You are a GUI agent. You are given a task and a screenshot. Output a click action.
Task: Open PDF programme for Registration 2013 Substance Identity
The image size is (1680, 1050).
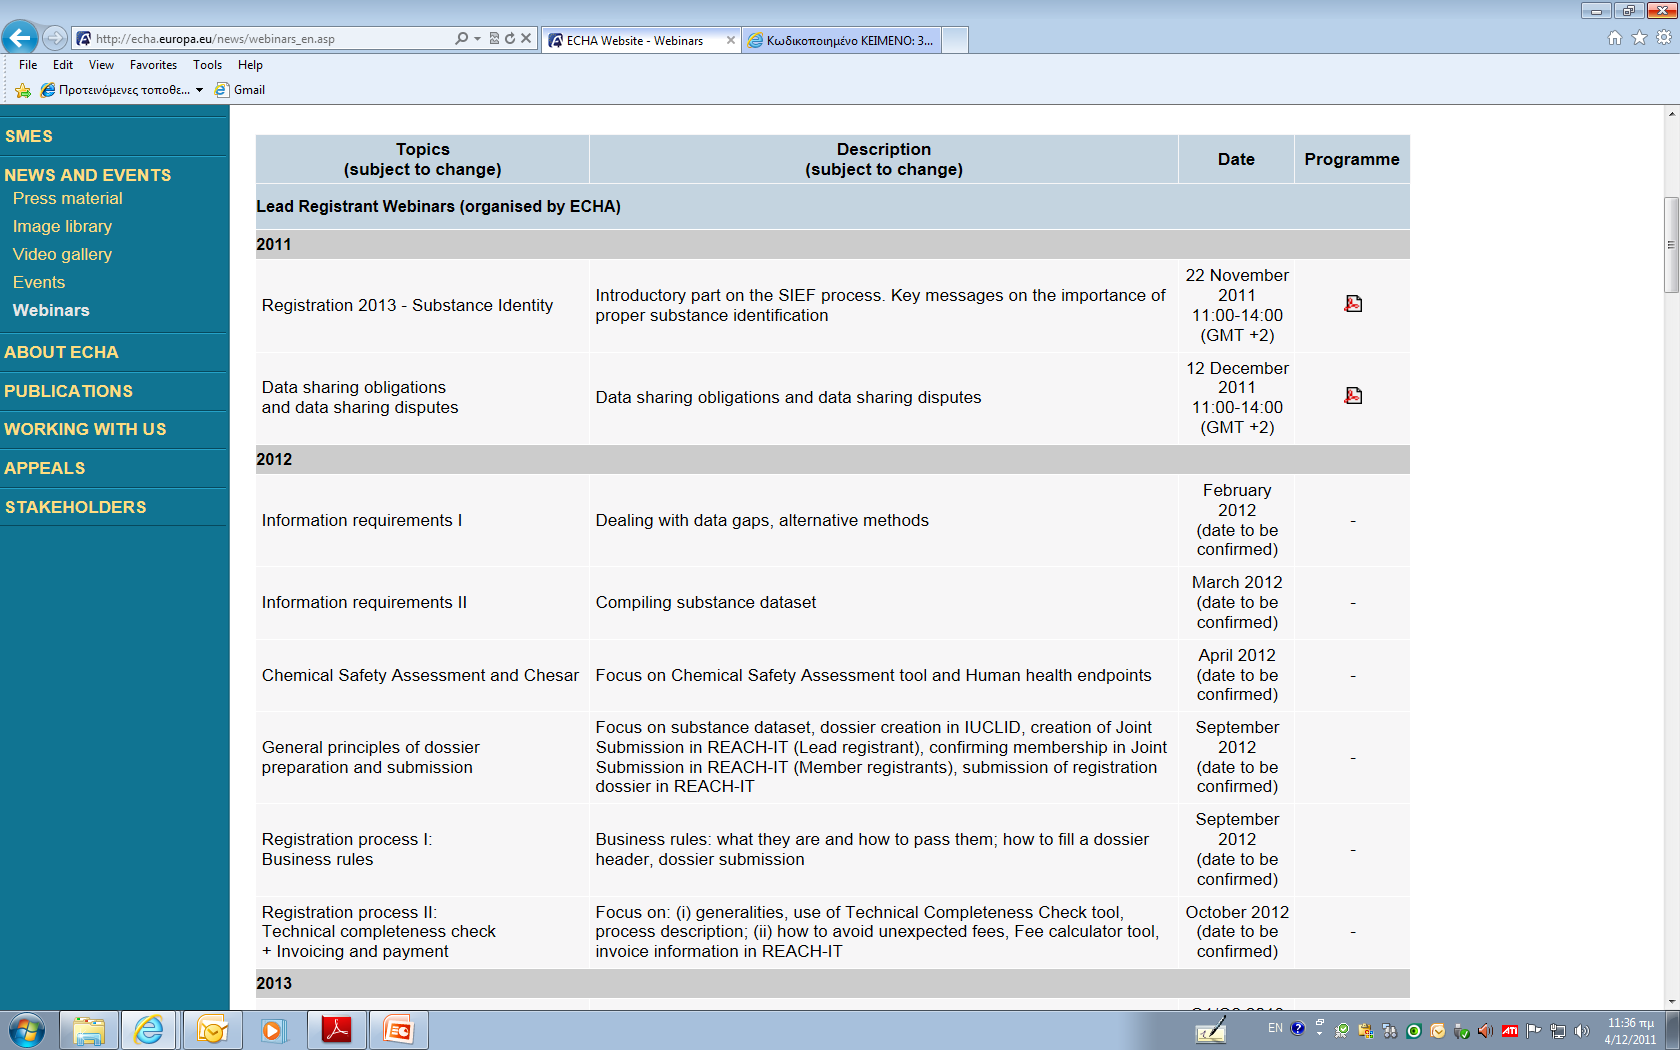(x=1353, y=303)
